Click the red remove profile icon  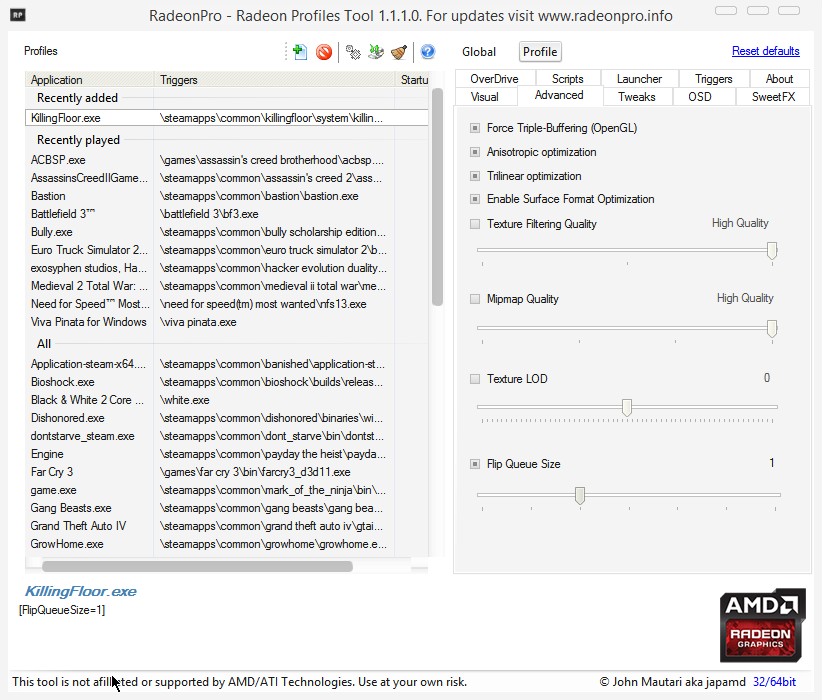[324, 52]
